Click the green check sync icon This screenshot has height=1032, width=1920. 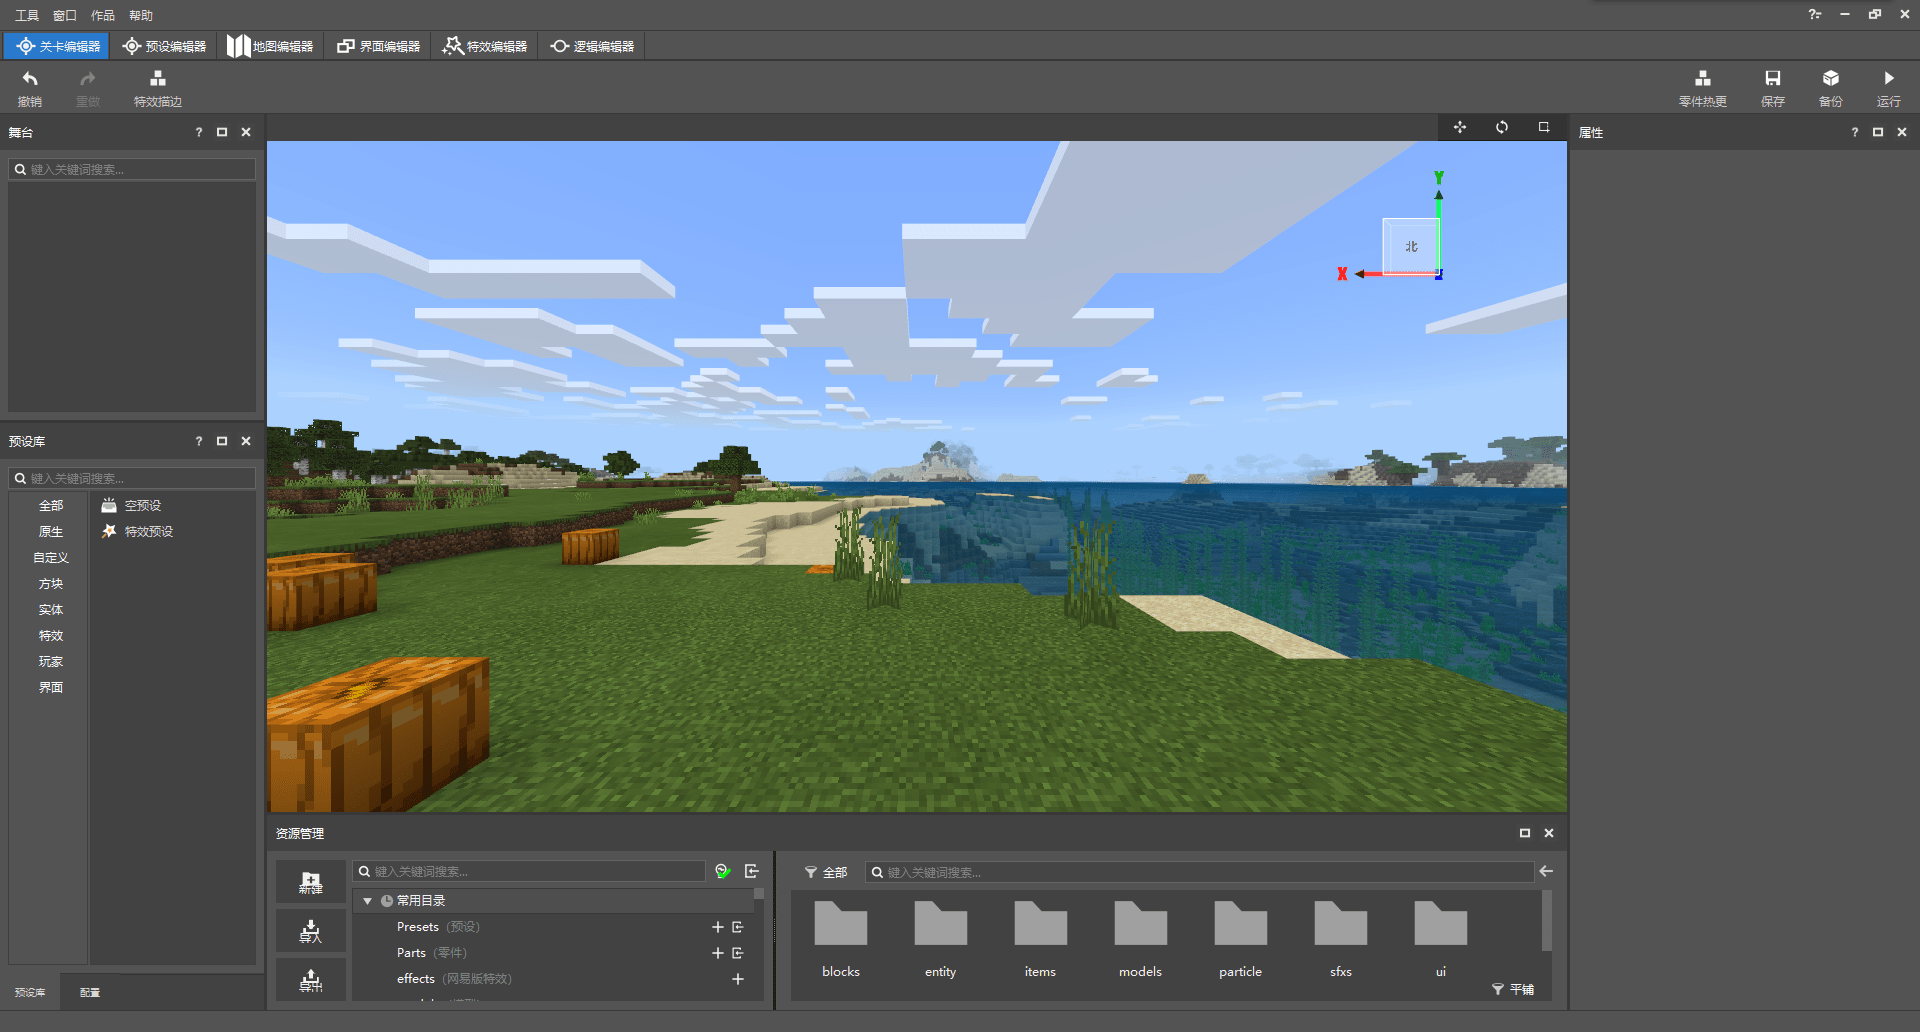click(723, 872)
